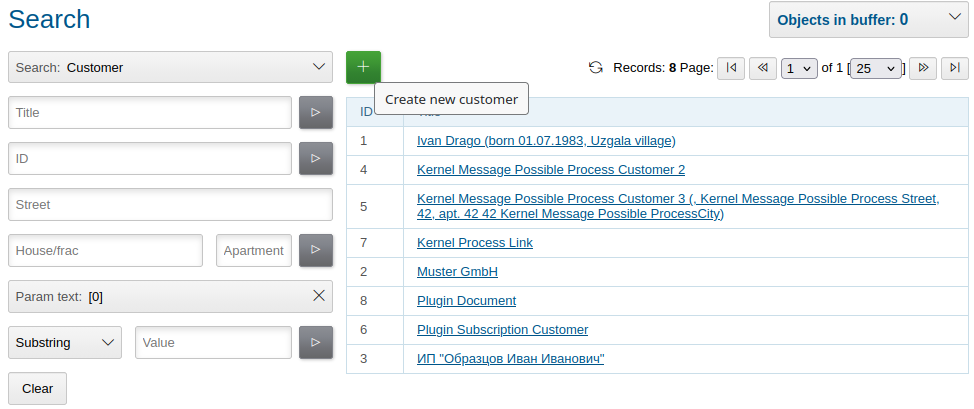974x409 pixels.
Task: Click the Clear button
Action: click(37, 388)
